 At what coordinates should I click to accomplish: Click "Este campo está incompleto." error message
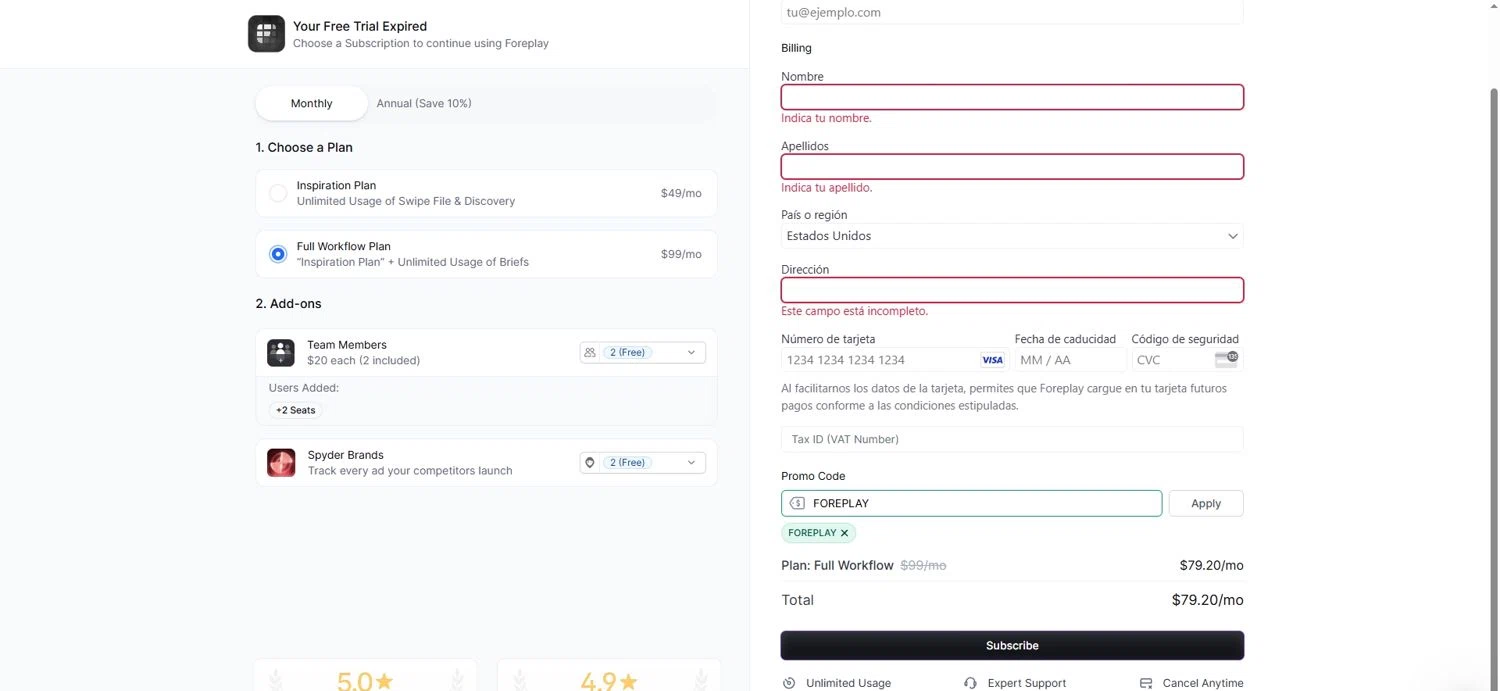coord(854,311)
